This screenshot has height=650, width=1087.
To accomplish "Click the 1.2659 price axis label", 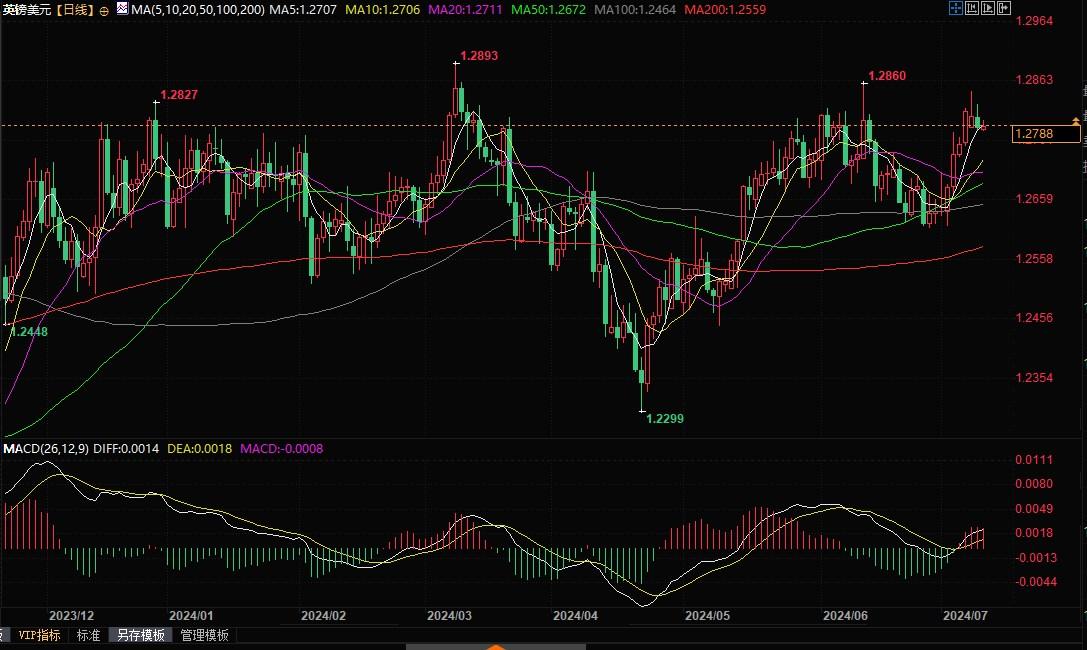I will tap(1034, 199).
